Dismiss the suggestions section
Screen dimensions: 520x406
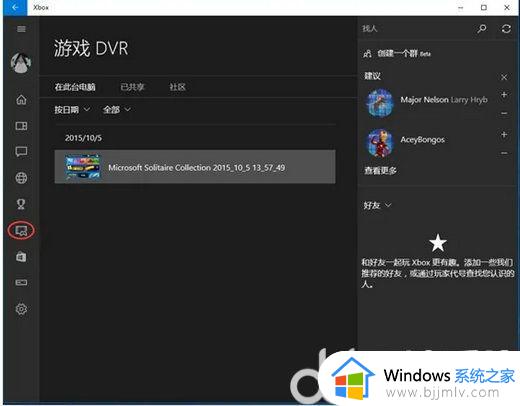[504, 77]
